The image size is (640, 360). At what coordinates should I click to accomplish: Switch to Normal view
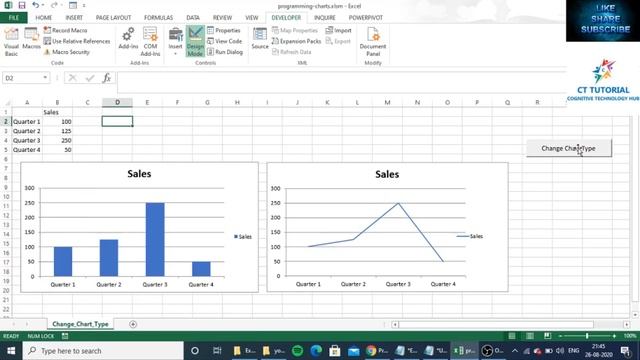pyautogui.click(x=512, y=336)
